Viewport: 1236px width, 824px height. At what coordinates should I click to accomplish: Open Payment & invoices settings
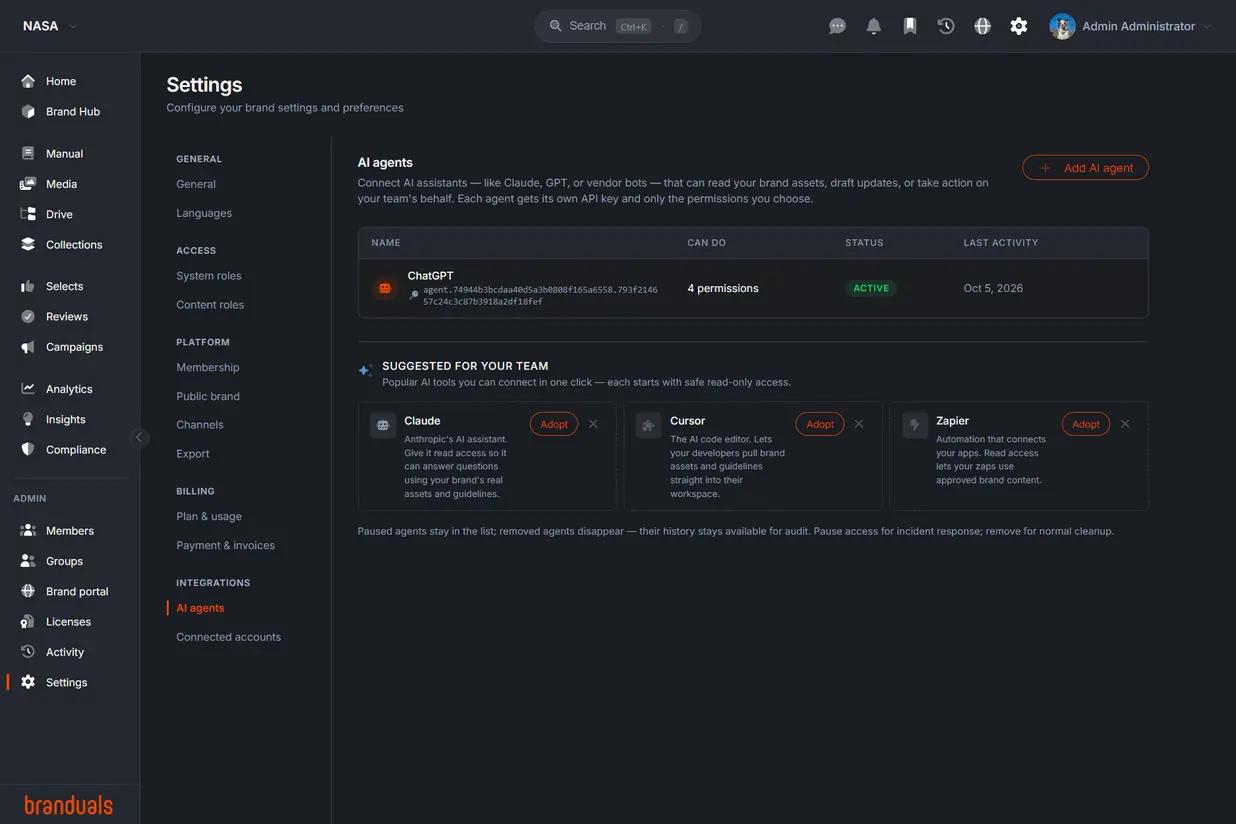226,545
